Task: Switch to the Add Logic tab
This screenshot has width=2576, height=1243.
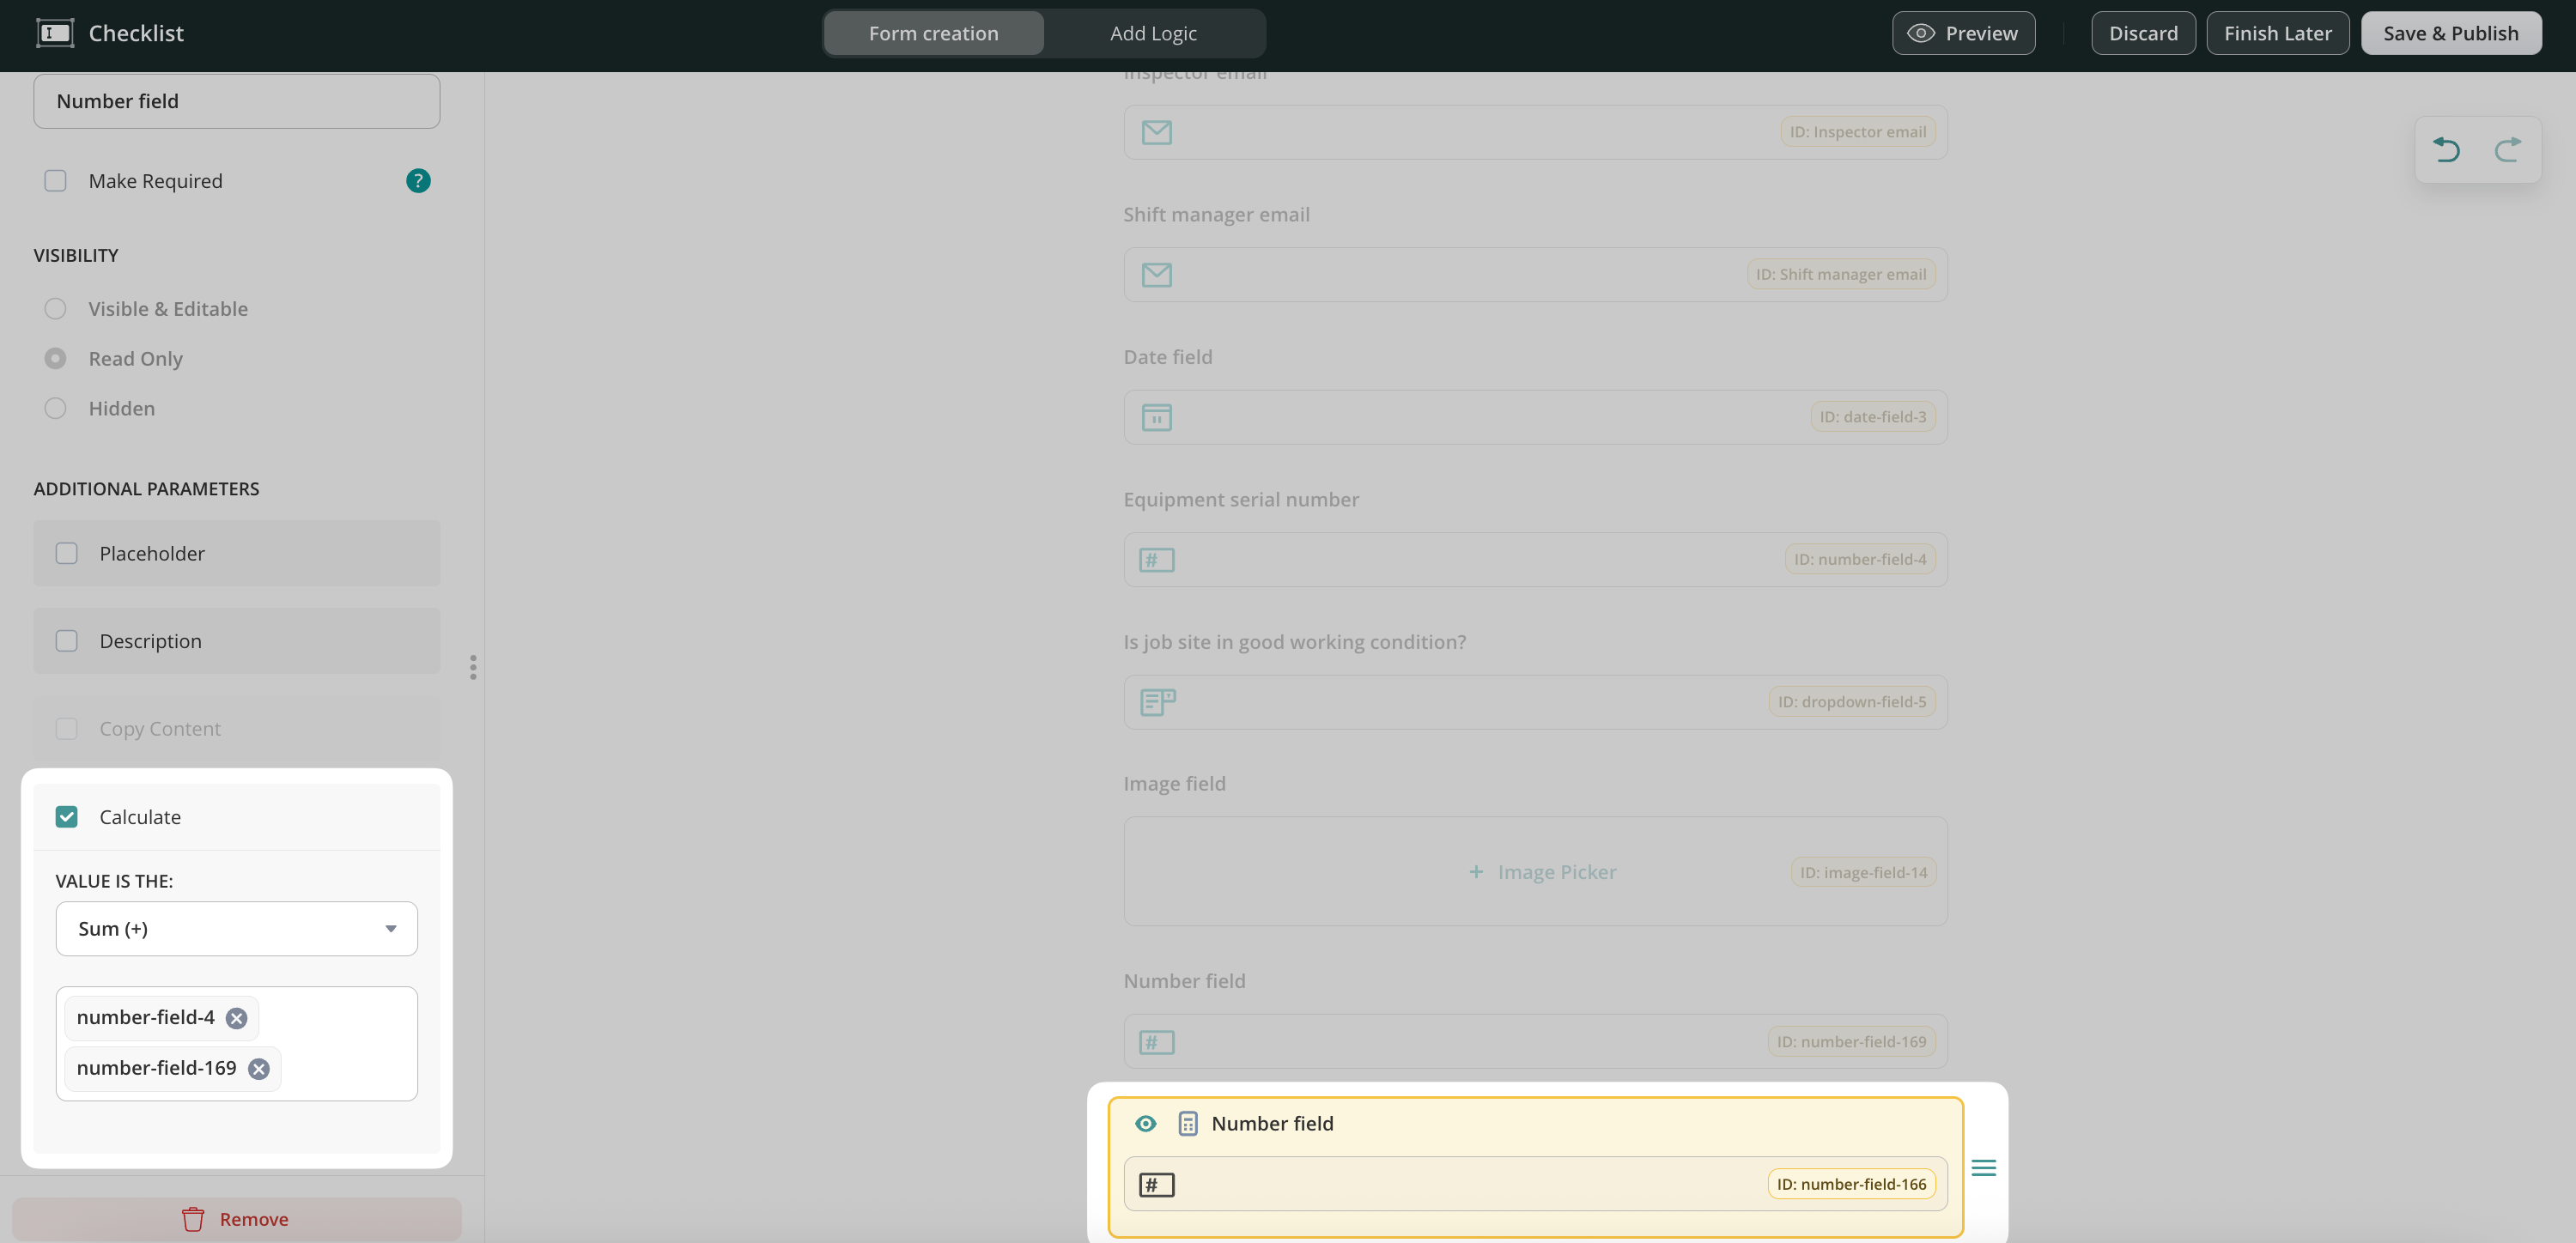Action: 1153,33
